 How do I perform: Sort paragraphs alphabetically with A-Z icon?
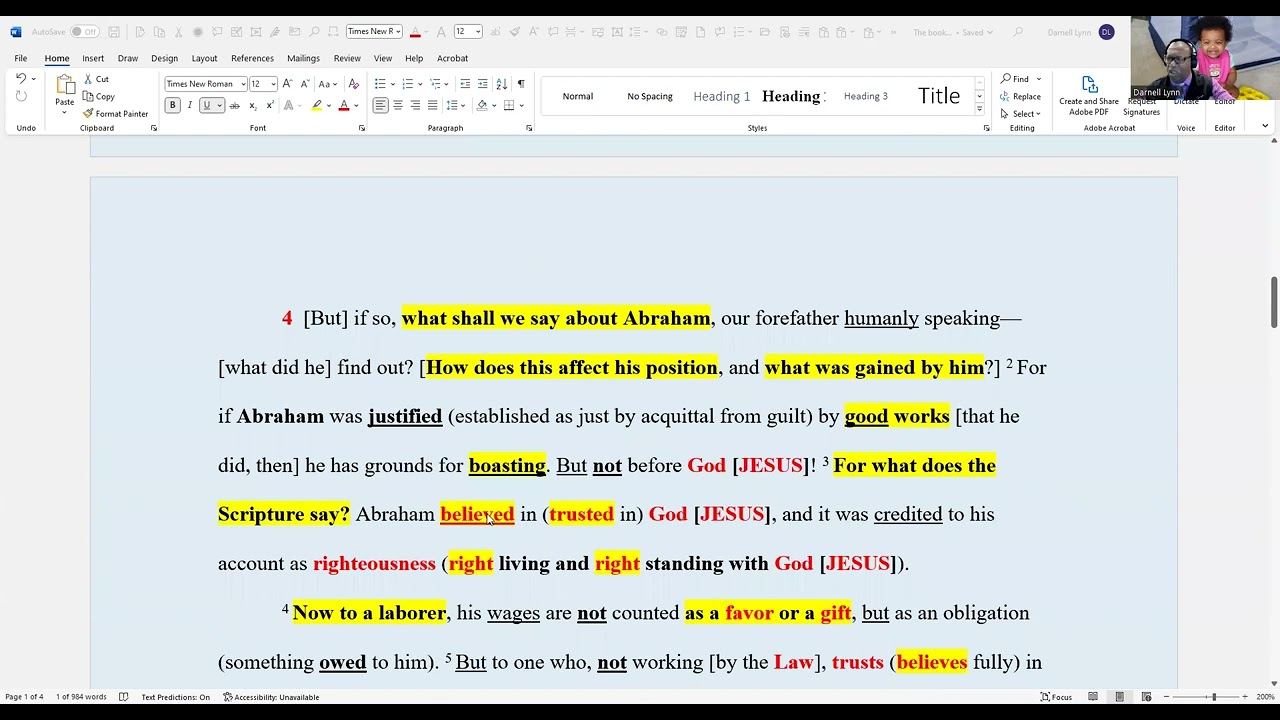(x=502, y=84)
